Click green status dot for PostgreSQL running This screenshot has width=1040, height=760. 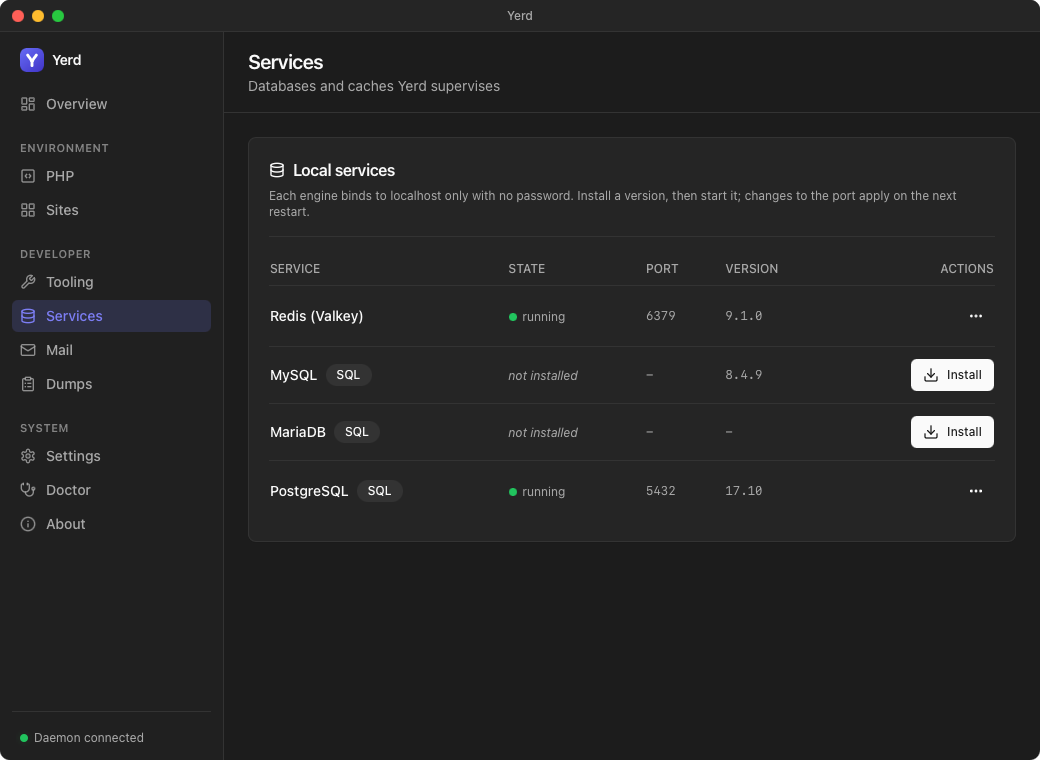513,492
